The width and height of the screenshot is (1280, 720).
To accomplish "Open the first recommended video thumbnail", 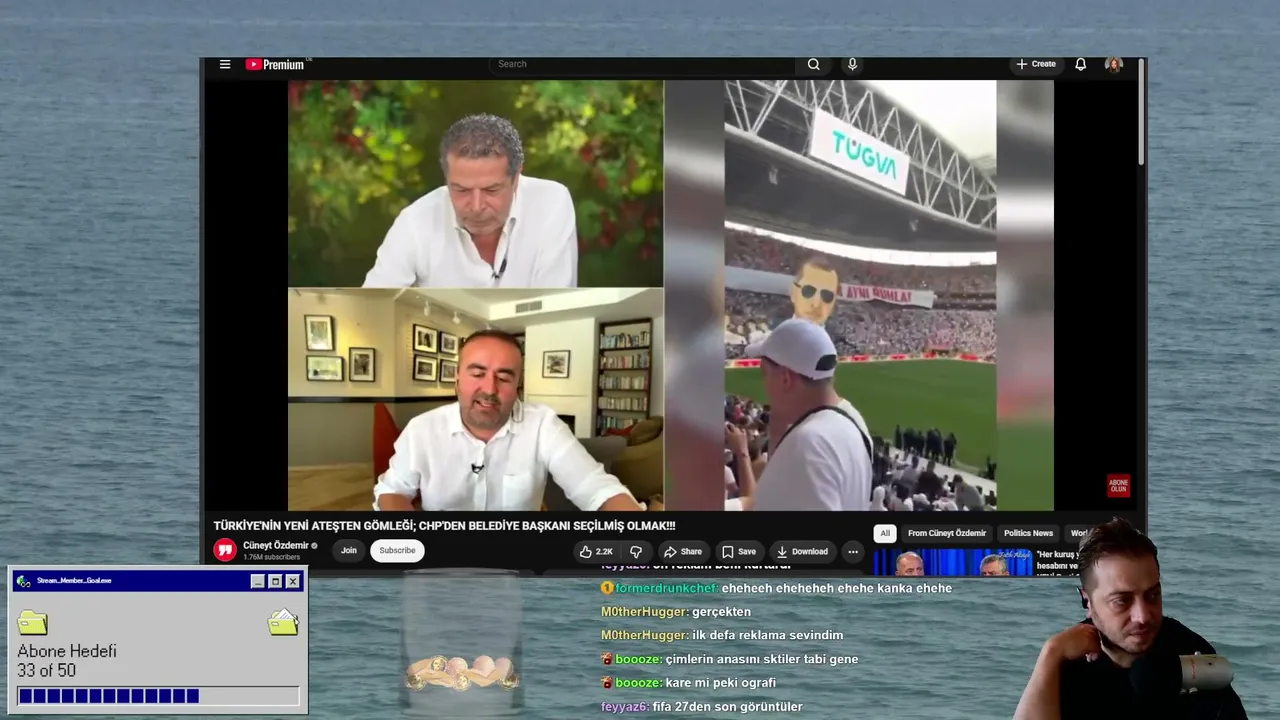I will click(x=953, y=562).
